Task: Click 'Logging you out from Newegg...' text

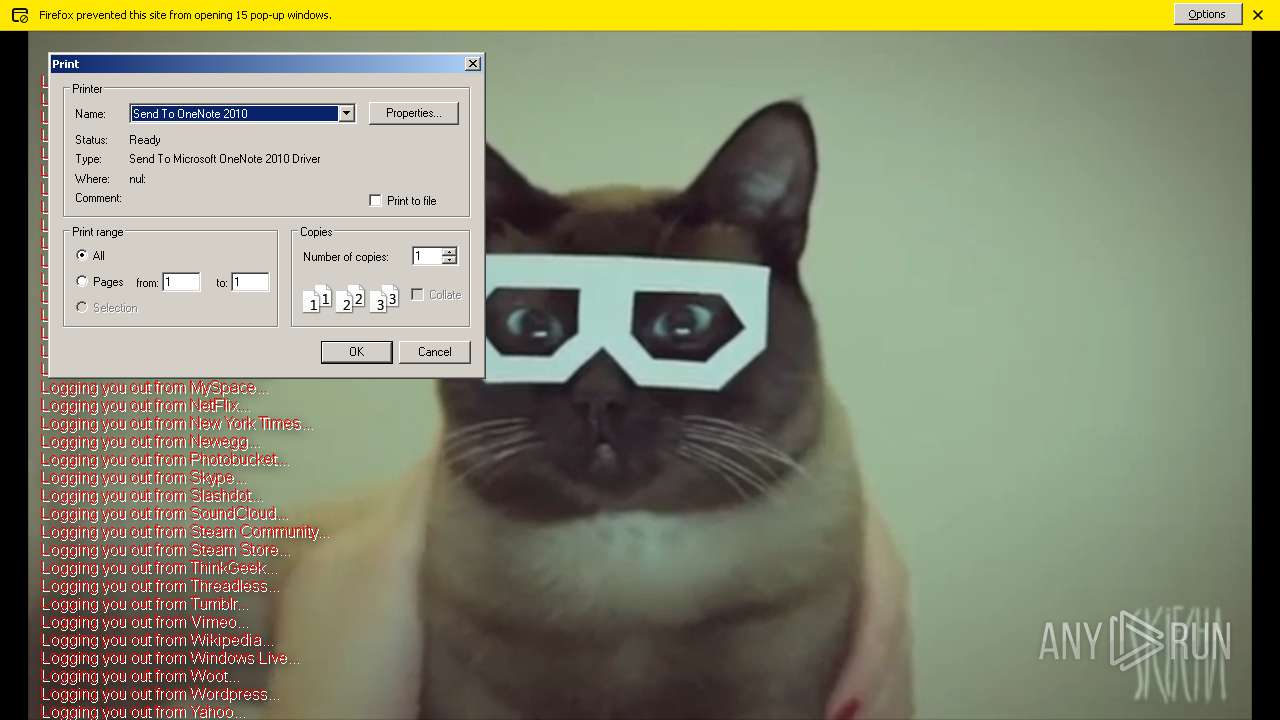Action: tap(151, 442)
